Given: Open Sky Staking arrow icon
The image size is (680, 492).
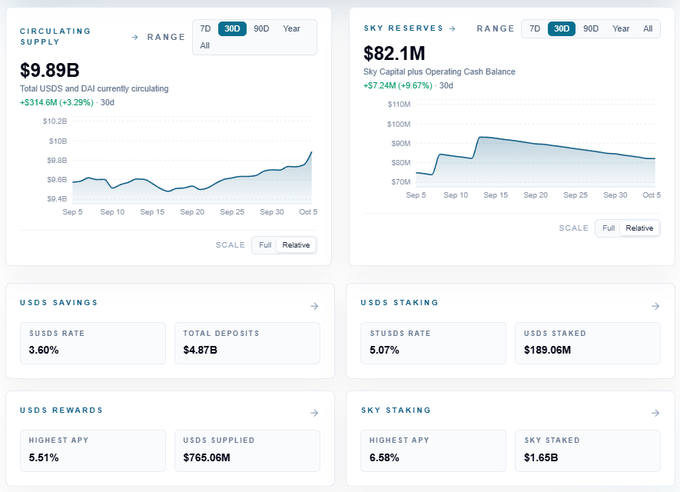Looking at the screenshot, I should coord(655,413).
